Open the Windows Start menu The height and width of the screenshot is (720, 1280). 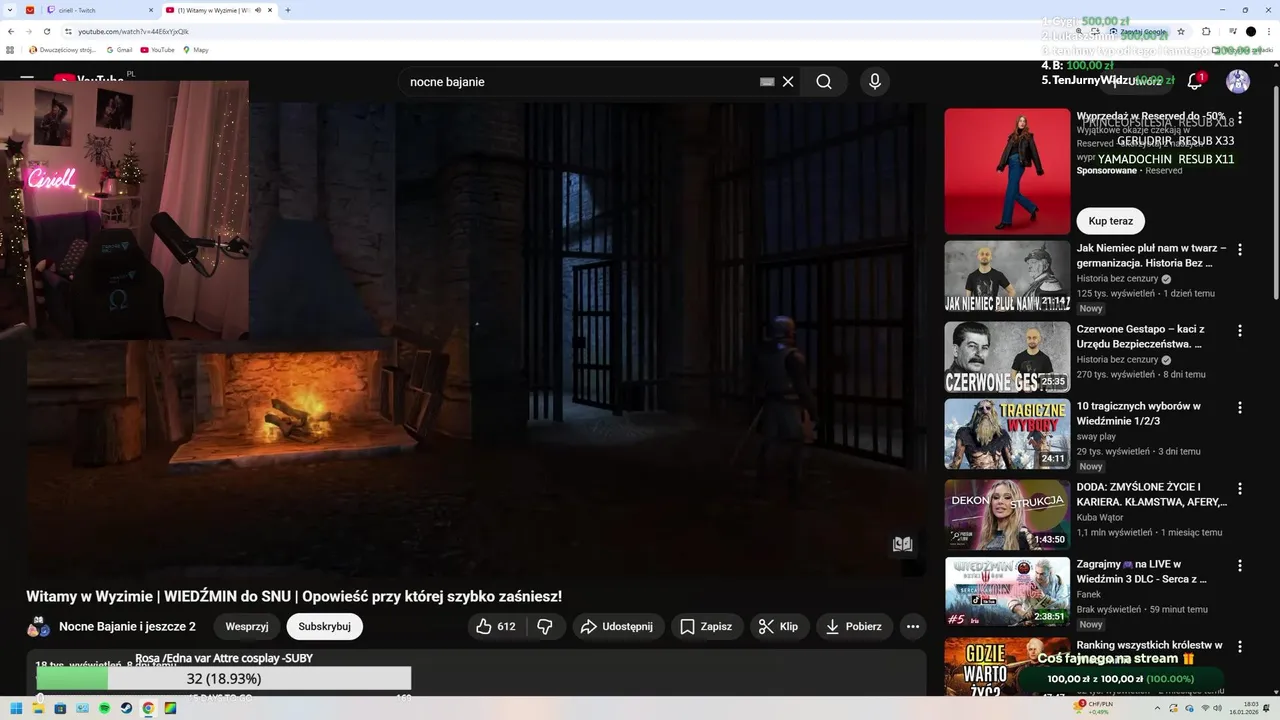tap(16, 708)
